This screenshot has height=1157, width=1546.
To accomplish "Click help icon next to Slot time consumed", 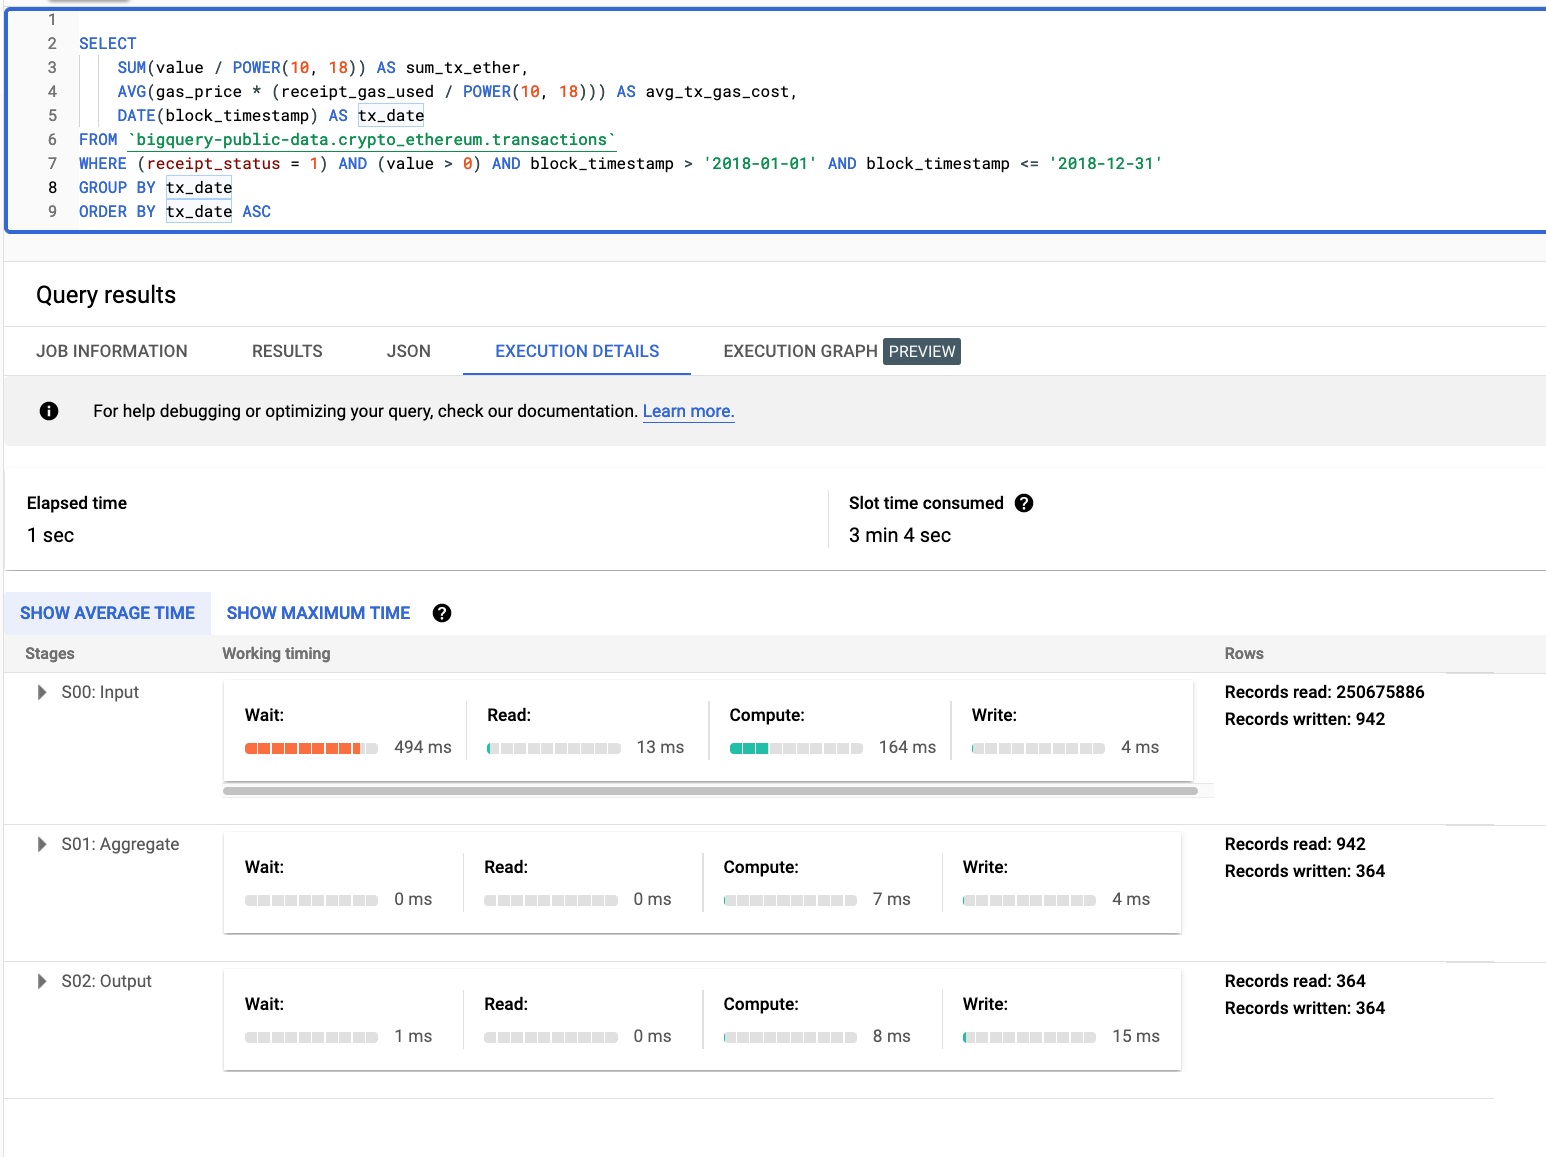I will [x=1024, y=503].
